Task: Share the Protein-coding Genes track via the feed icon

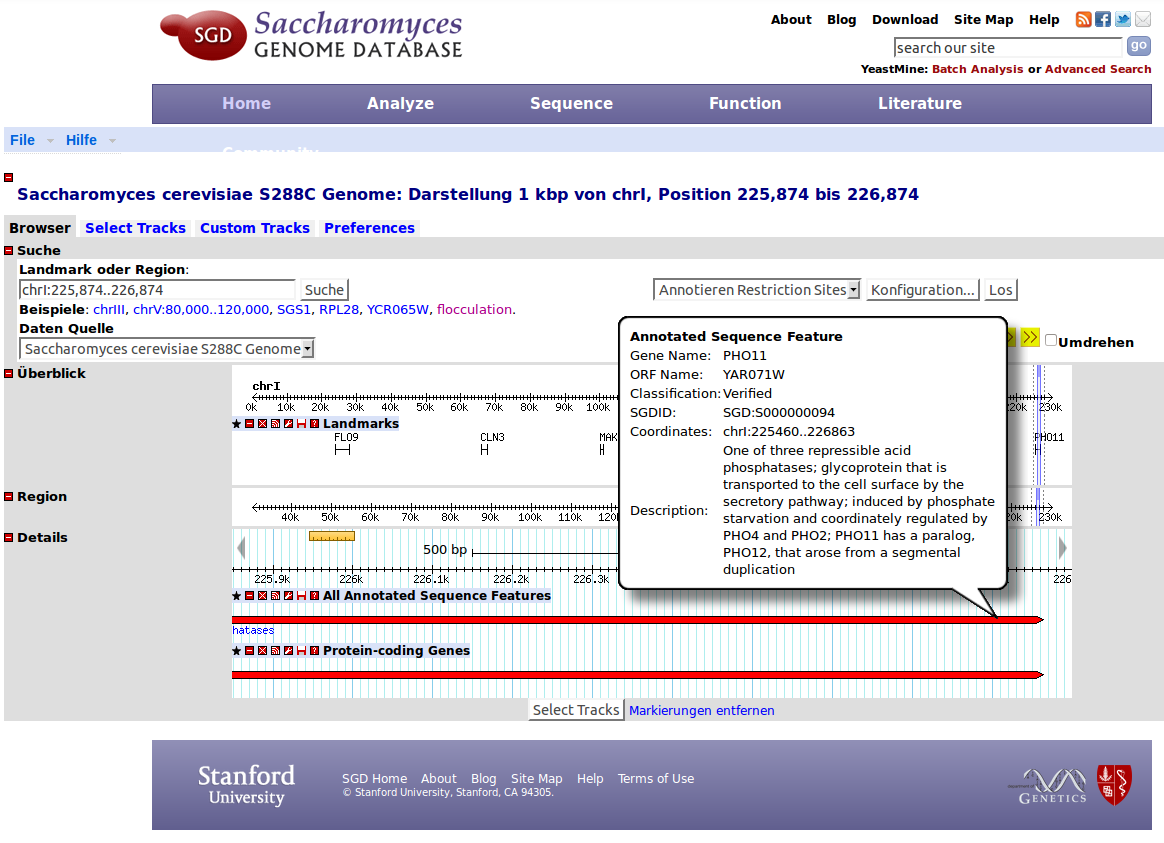Action: [x=275, y=651]
